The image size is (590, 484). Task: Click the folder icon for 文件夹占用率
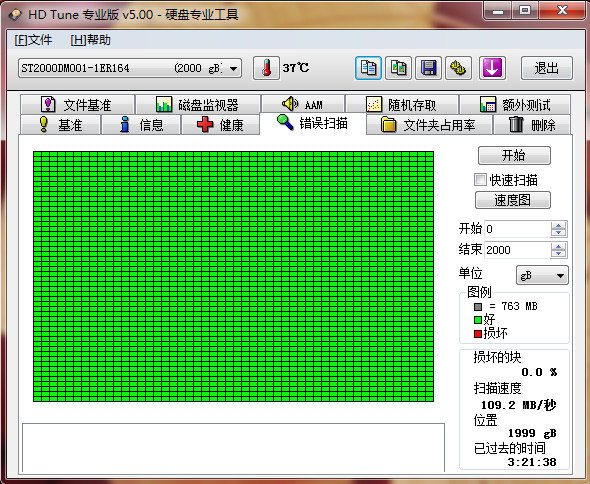coord(388,124)
